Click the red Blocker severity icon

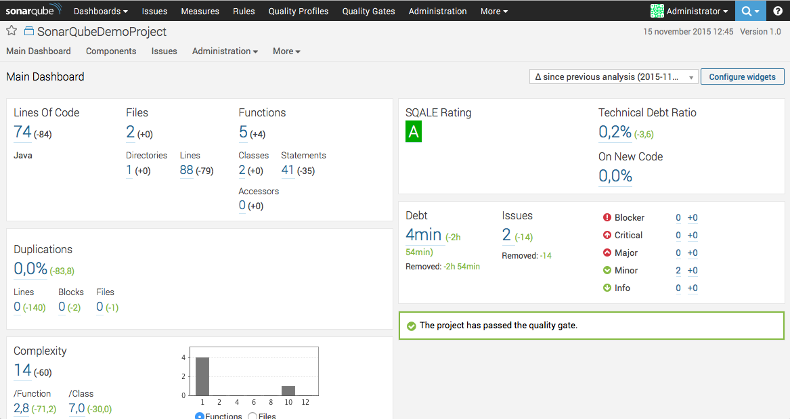coord(606,217)
